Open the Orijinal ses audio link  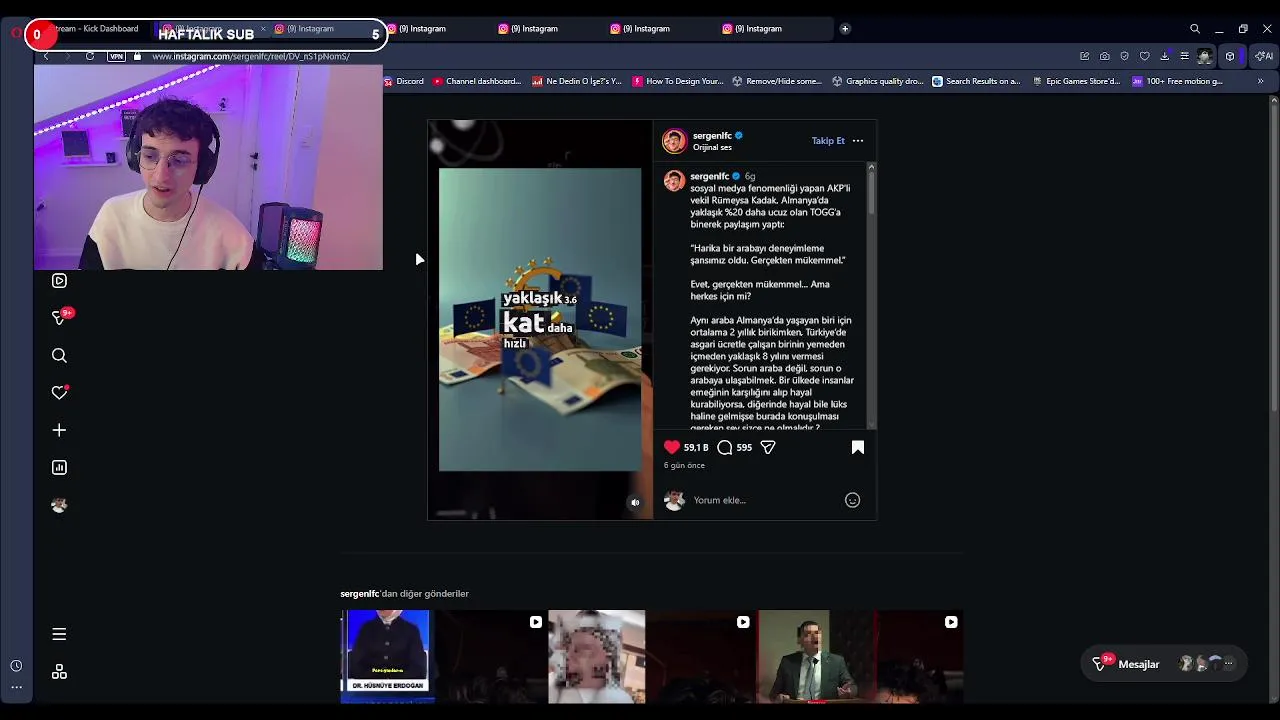click(x=712, y=147)
